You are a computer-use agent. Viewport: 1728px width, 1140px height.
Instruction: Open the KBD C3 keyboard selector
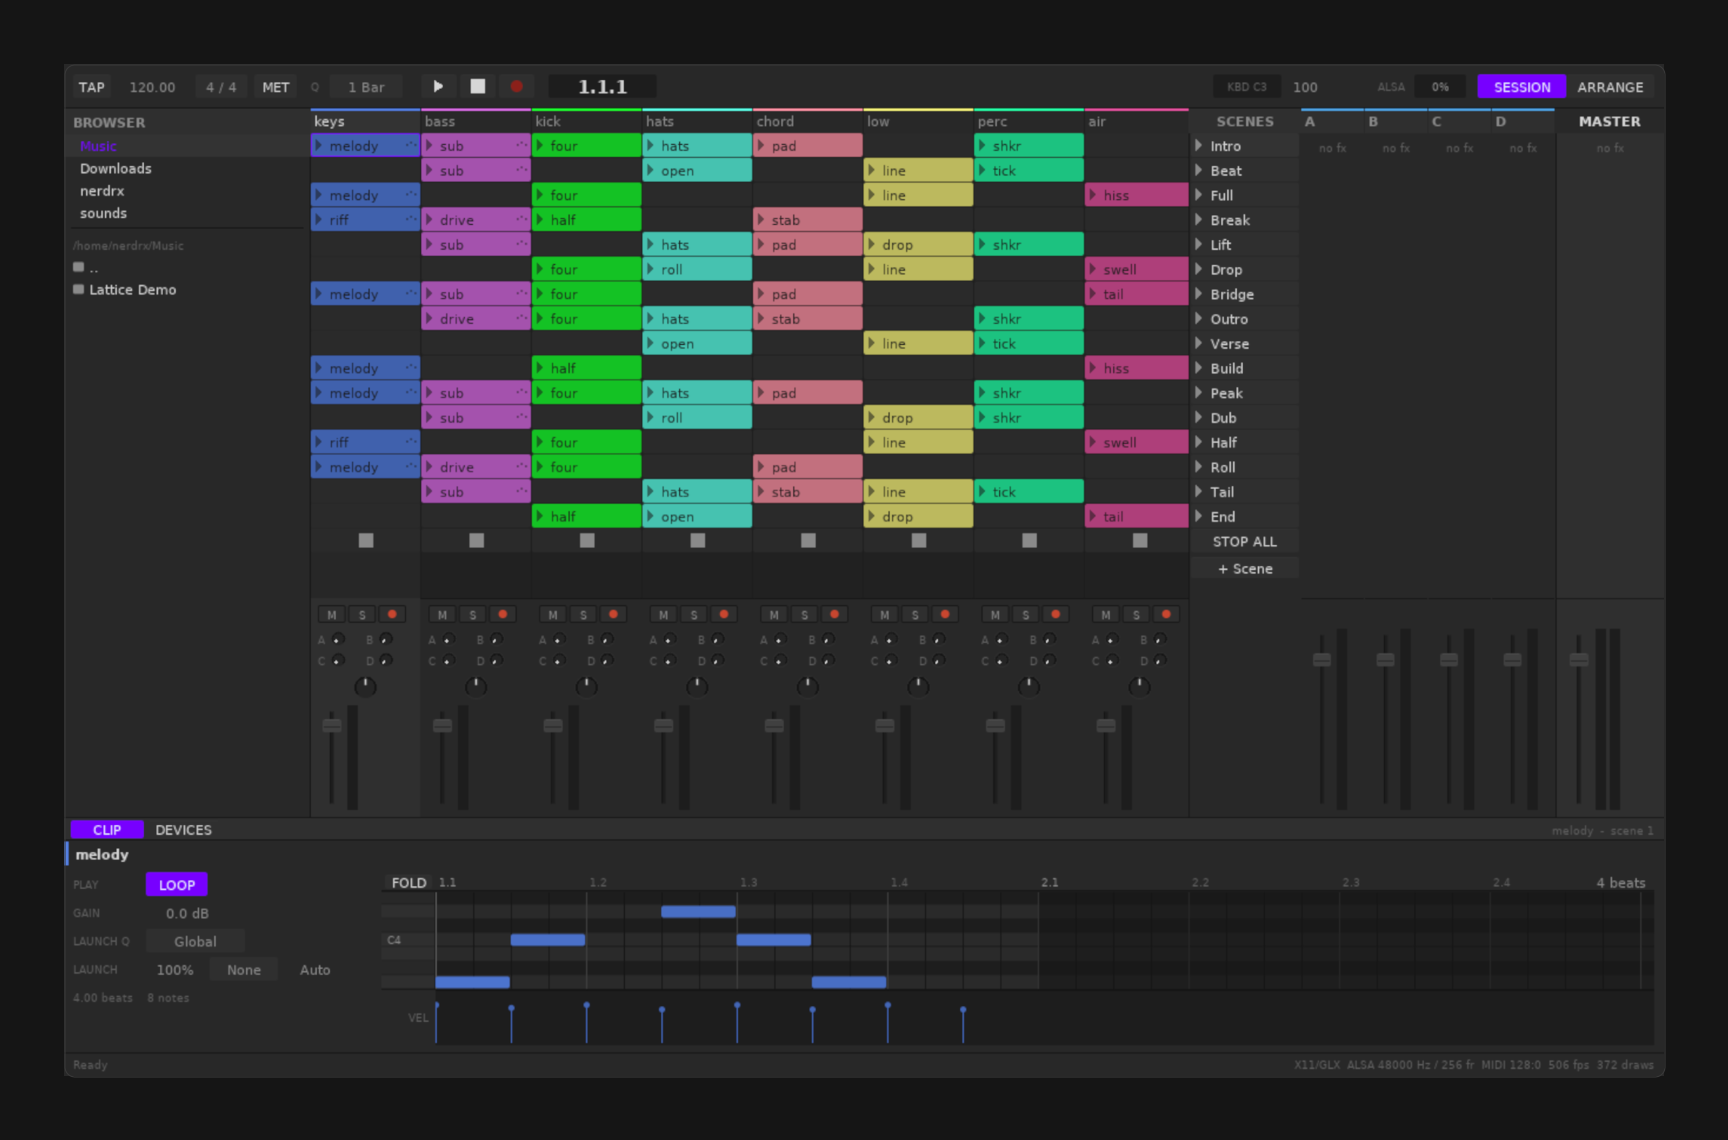pyautogui.click(x=1247, y=87)
